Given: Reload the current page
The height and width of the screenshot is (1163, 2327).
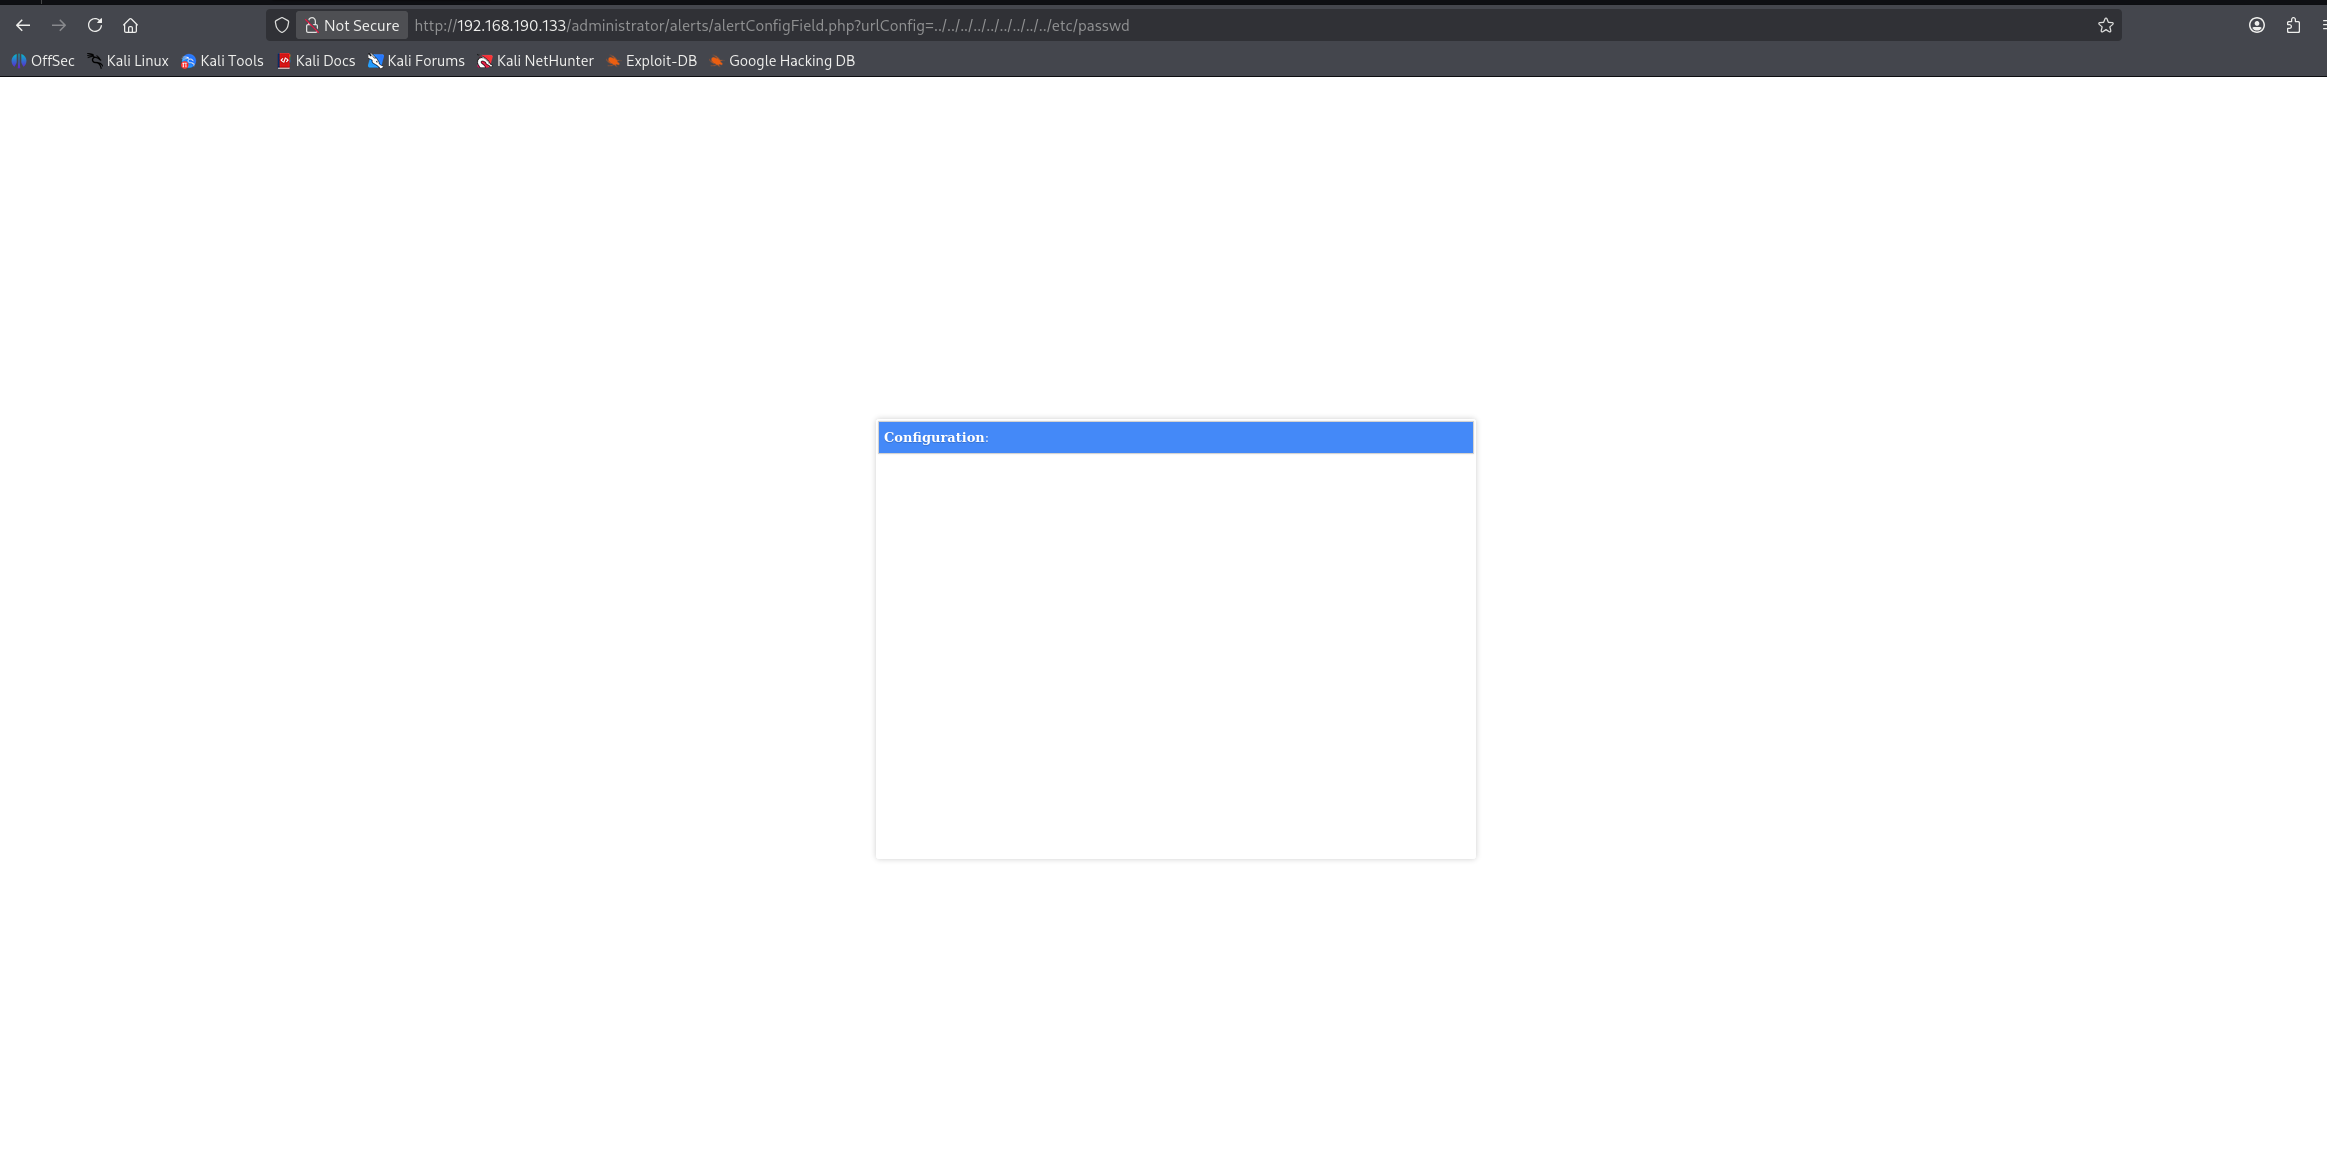Looking at the screenshot, I should 95,25.
